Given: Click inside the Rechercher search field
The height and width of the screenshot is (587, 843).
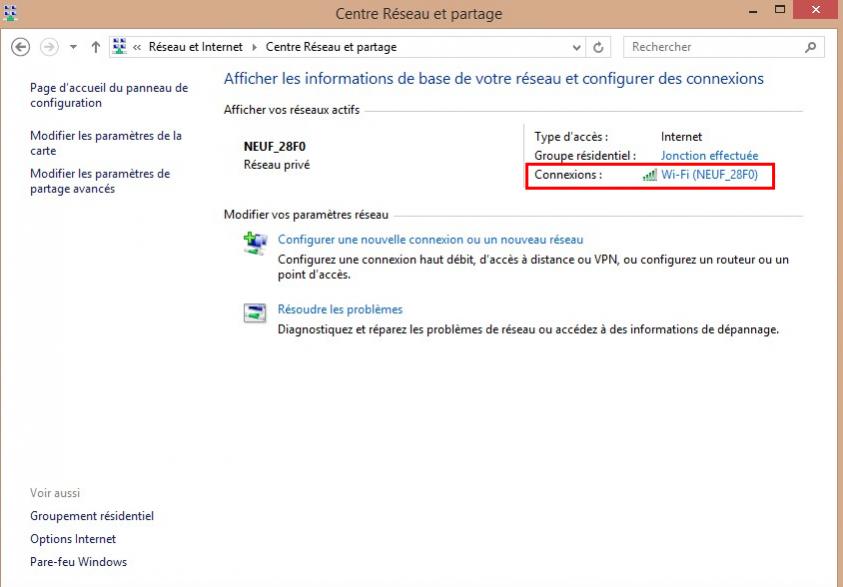Looking at the screenshot, I should (x=710, y=47).
